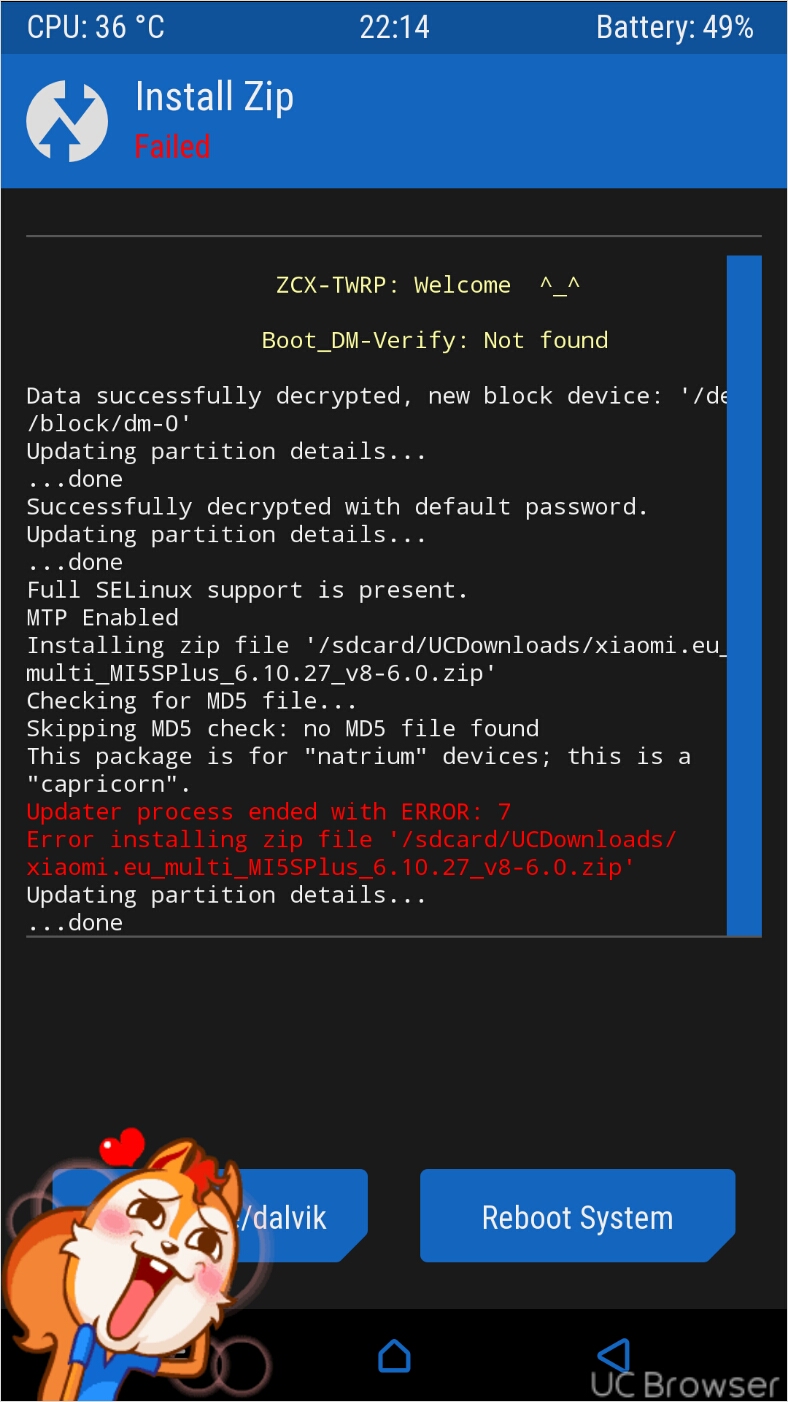Click the Full SELinux support line
Viewport: 788px width, 1402px height.
click(x=247, y=590)
